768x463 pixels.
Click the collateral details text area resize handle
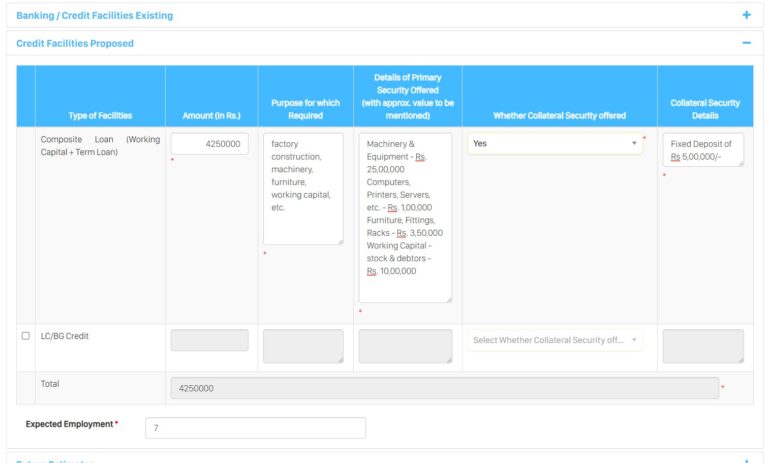tap(740, 163)
